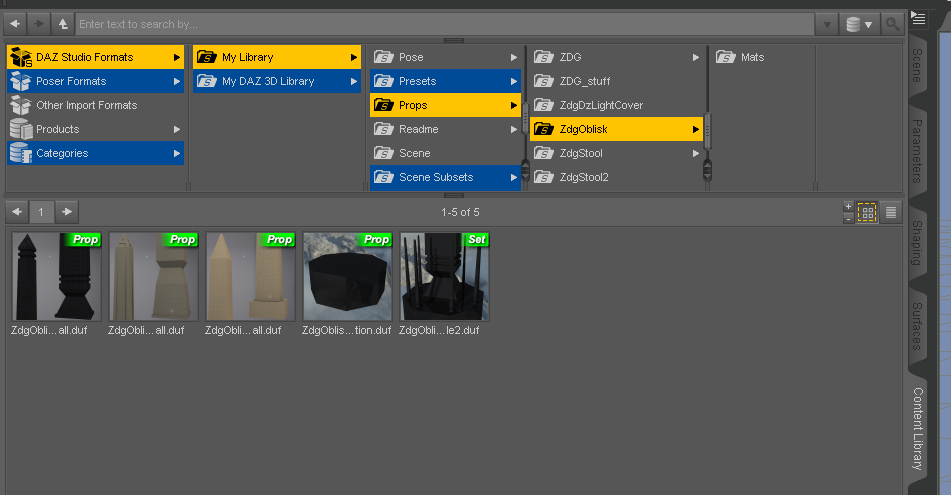The width and height of the screenshot is (951, 495).
Task: Select Categories entry
Action: click(95, 153)
